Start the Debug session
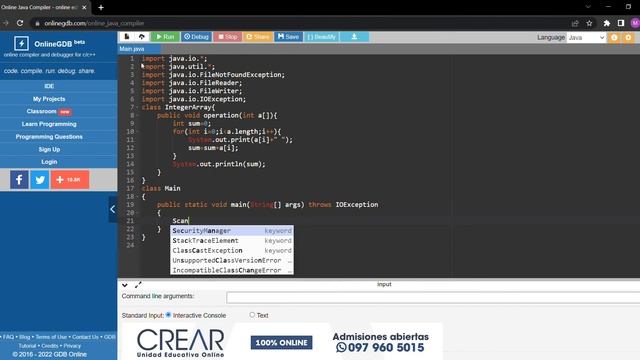This screenshot has width=640, height=360. [196, 37]
